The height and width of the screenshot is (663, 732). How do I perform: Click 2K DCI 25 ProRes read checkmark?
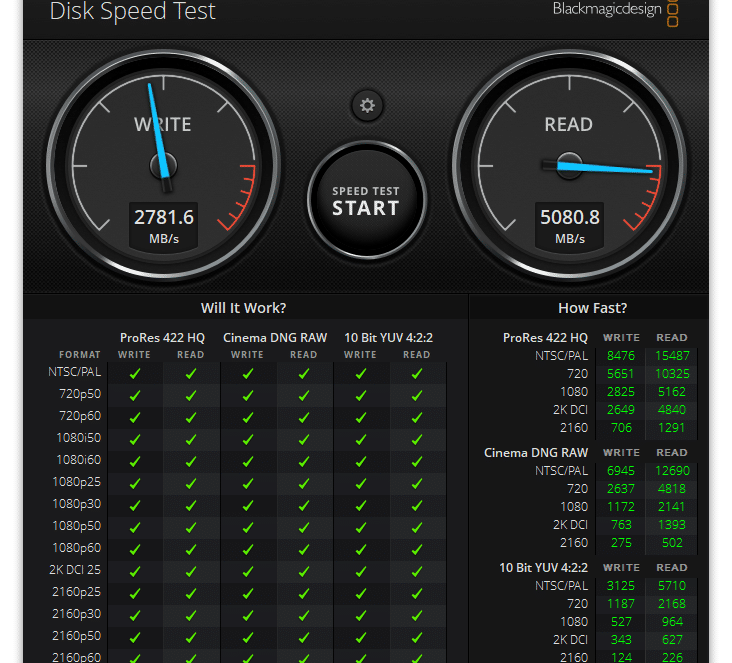191,571
